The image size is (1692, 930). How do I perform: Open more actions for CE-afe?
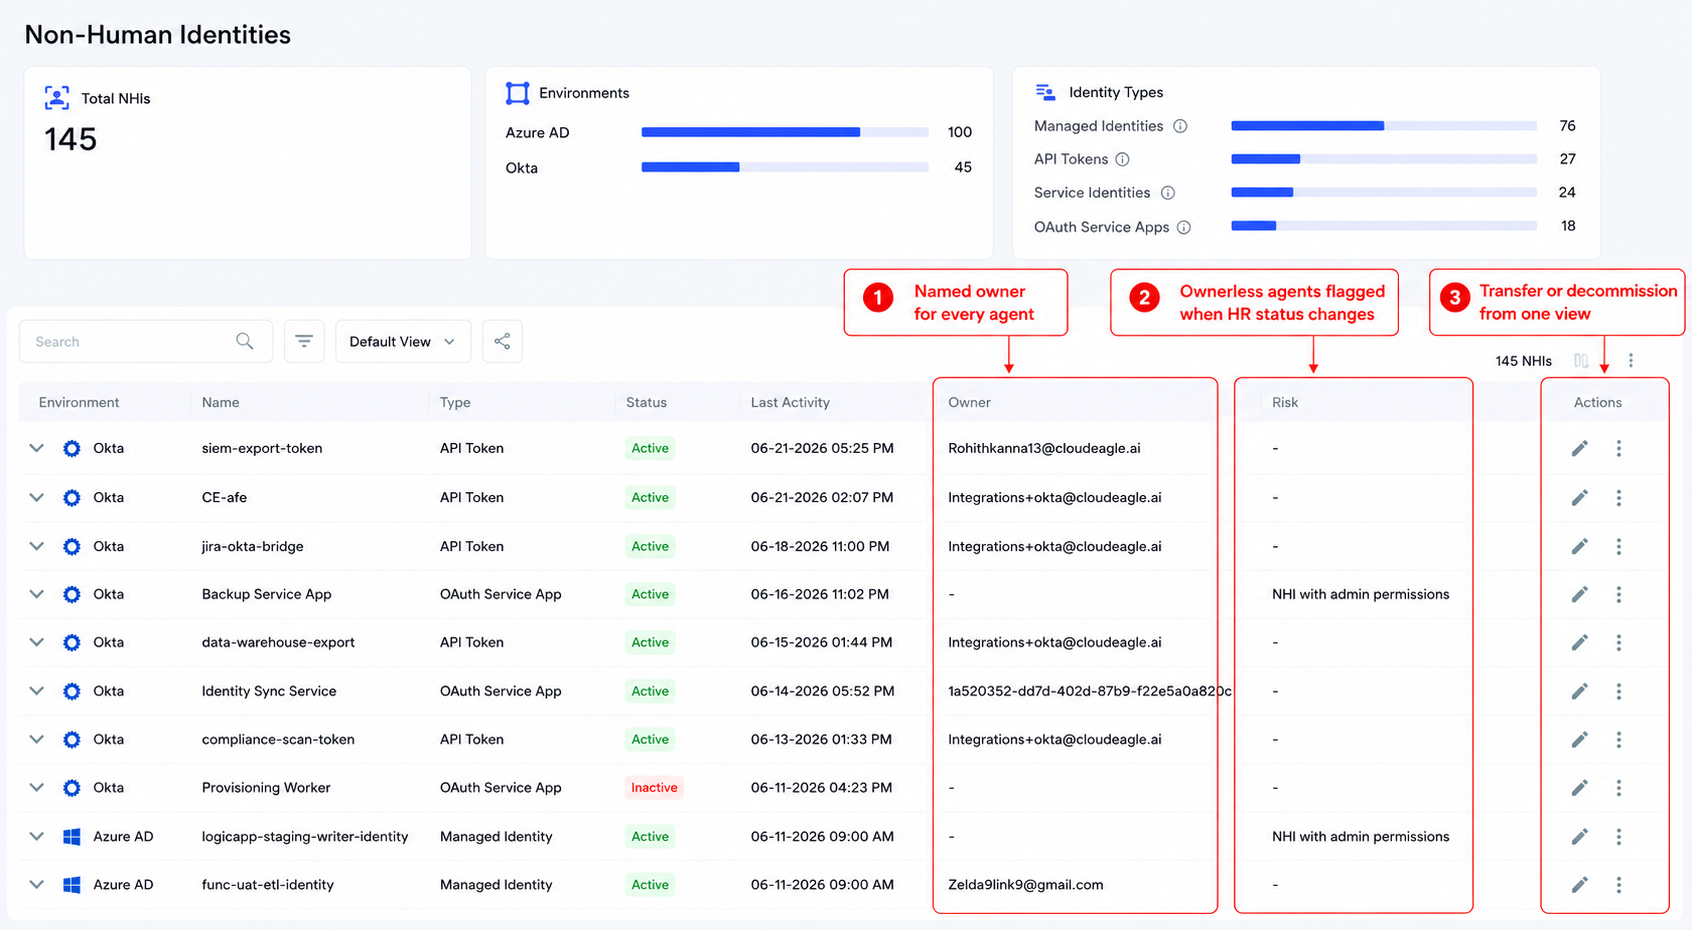(x=1619, y=497)
